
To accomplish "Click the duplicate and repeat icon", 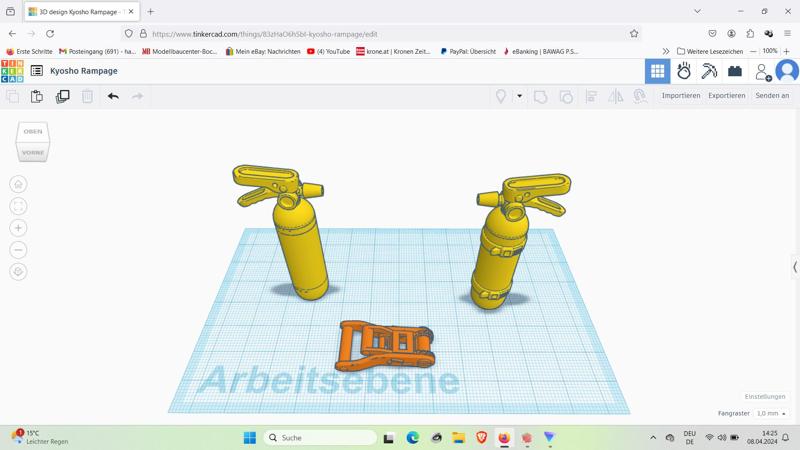I will (62, 96).
